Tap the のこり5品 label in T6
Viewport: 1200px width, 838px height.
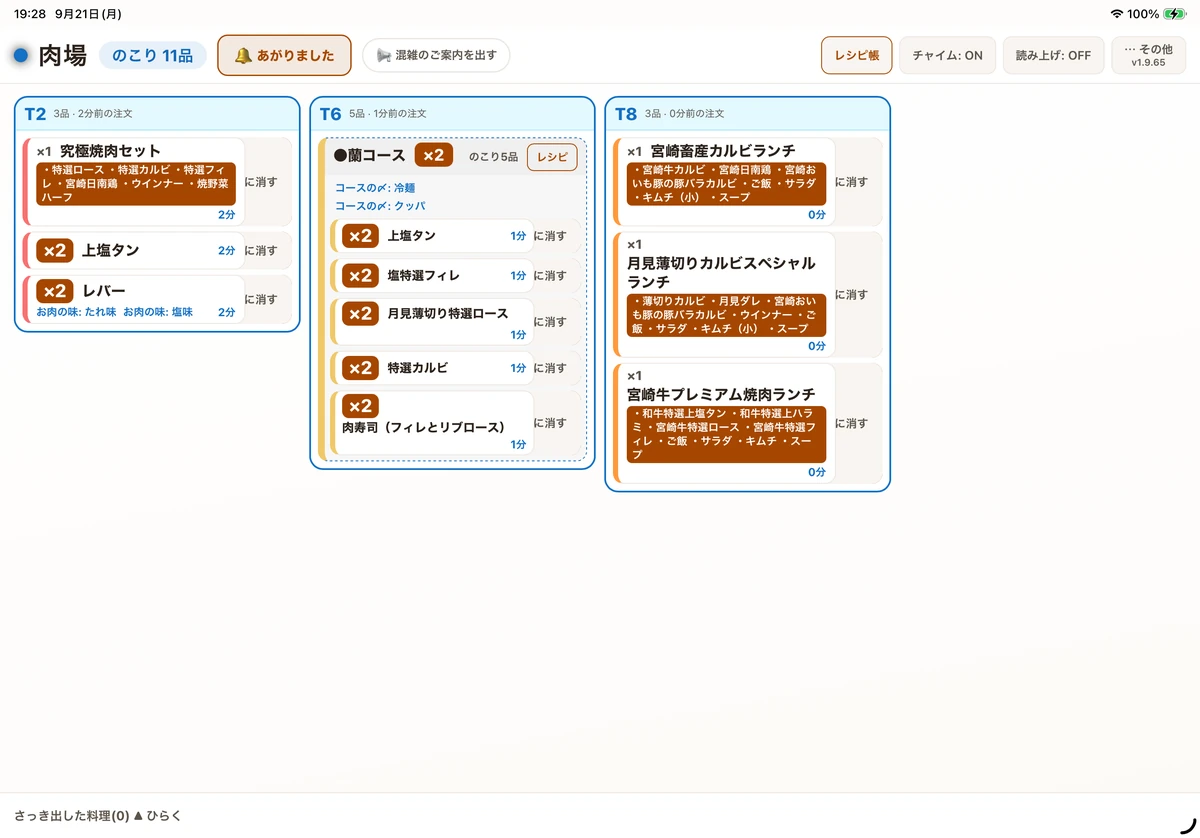pos(493,157)
